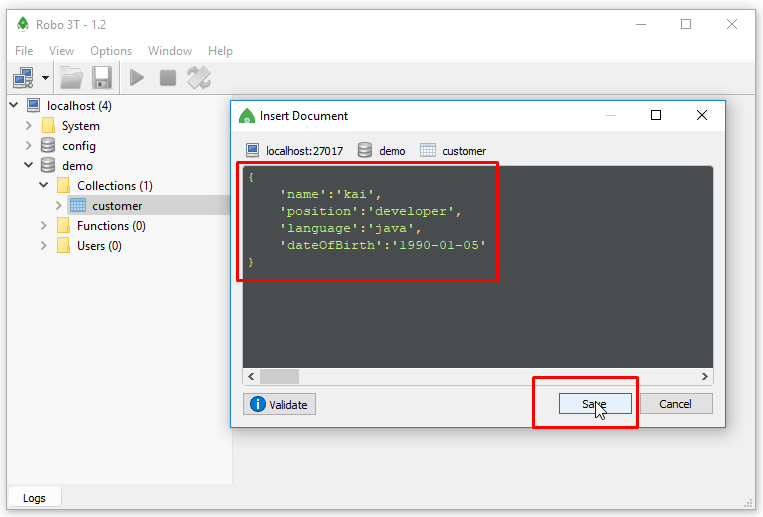Collapse the localhost (4) tree node

(x=14, y=105)
